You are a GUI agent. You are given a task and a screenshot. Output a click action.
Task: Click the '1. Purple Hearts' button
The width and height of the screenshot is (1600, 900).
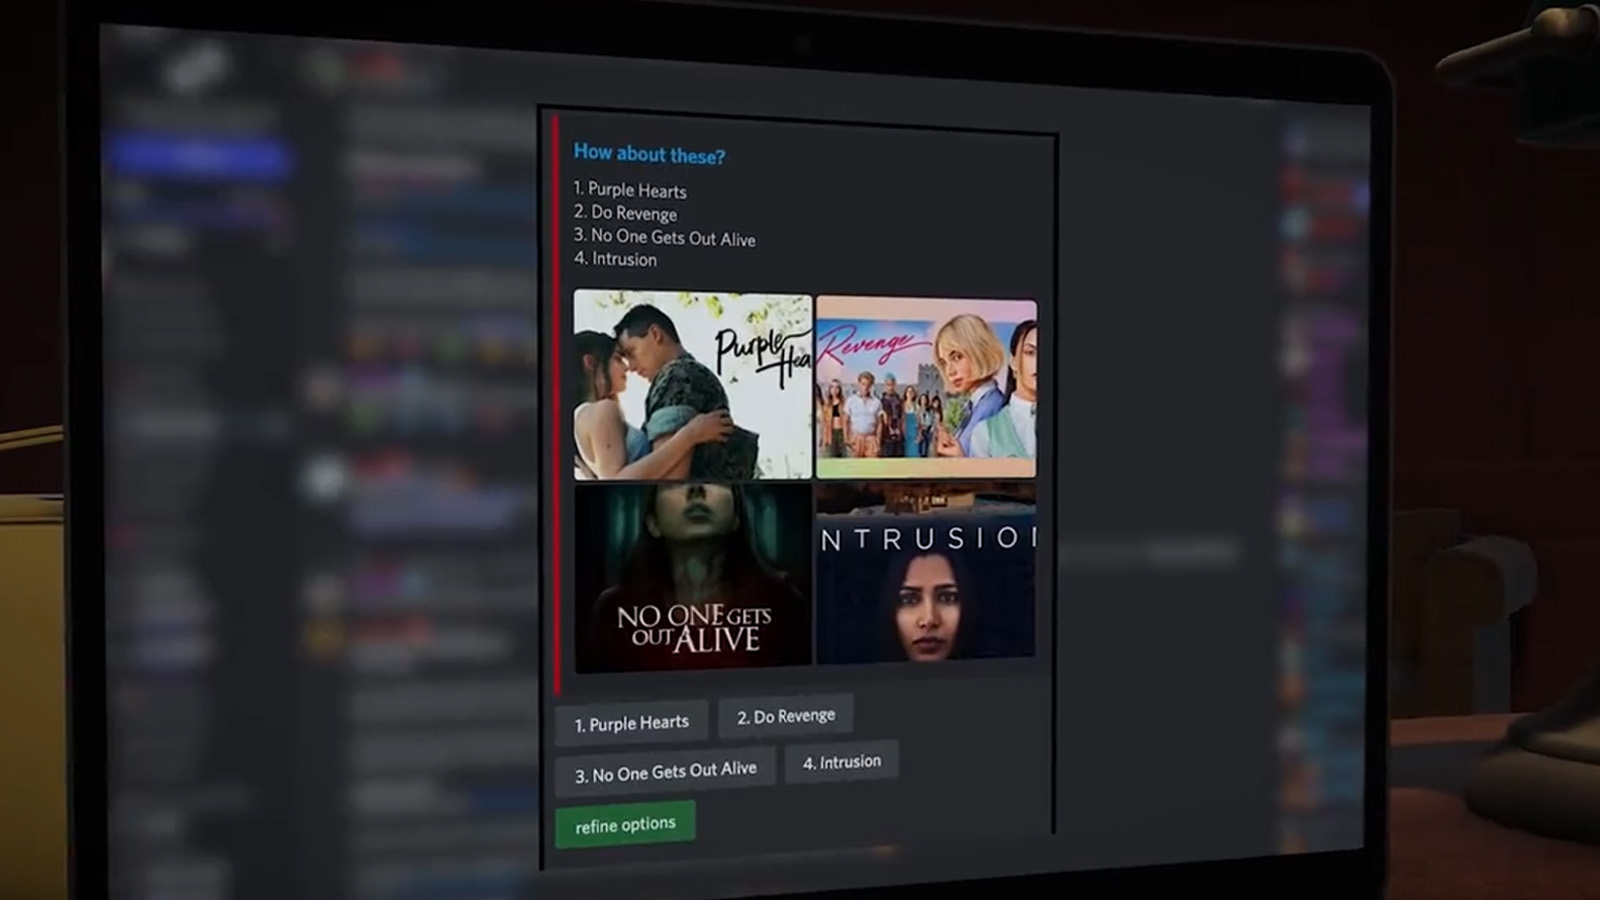coord(631,723)
